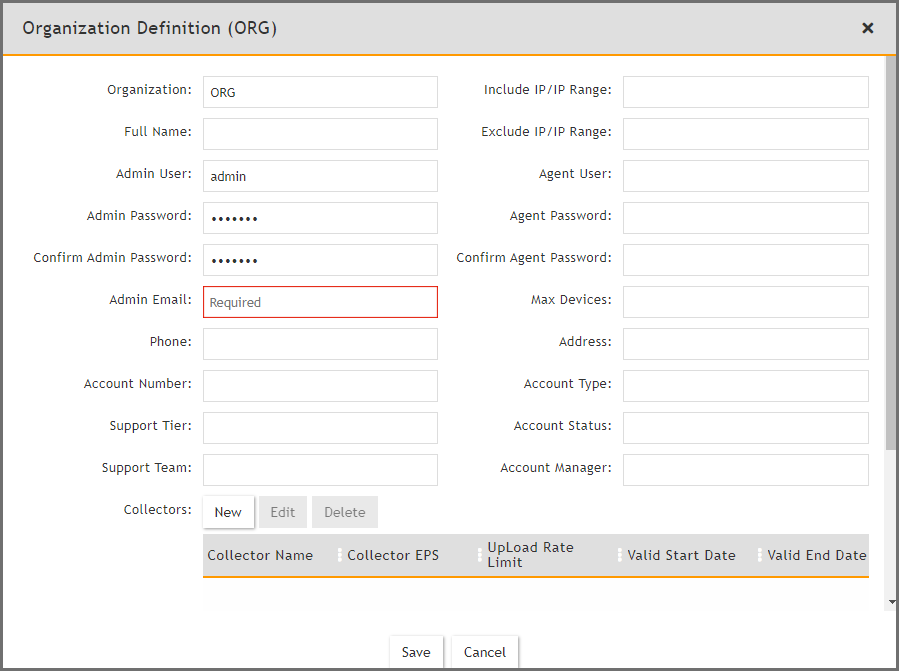Click the Exclude IP/IP Range field
The width and height of the screenshot is (899, 671).
pos(745,134)
